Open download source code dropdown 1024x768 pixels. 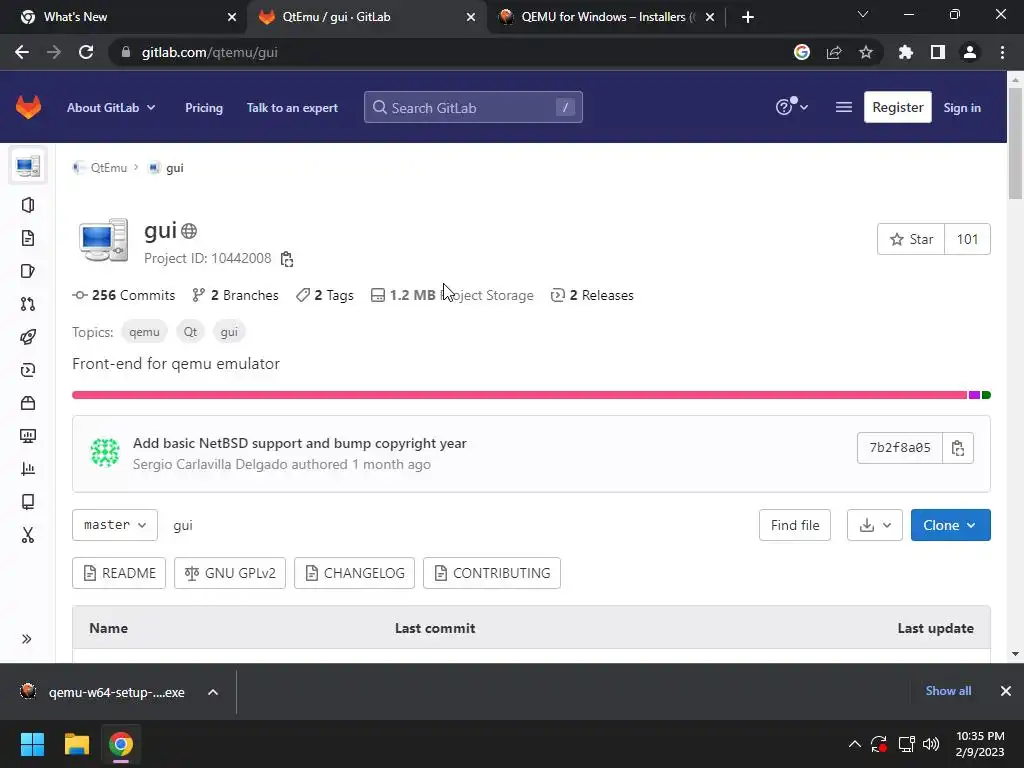pos(874,525)
